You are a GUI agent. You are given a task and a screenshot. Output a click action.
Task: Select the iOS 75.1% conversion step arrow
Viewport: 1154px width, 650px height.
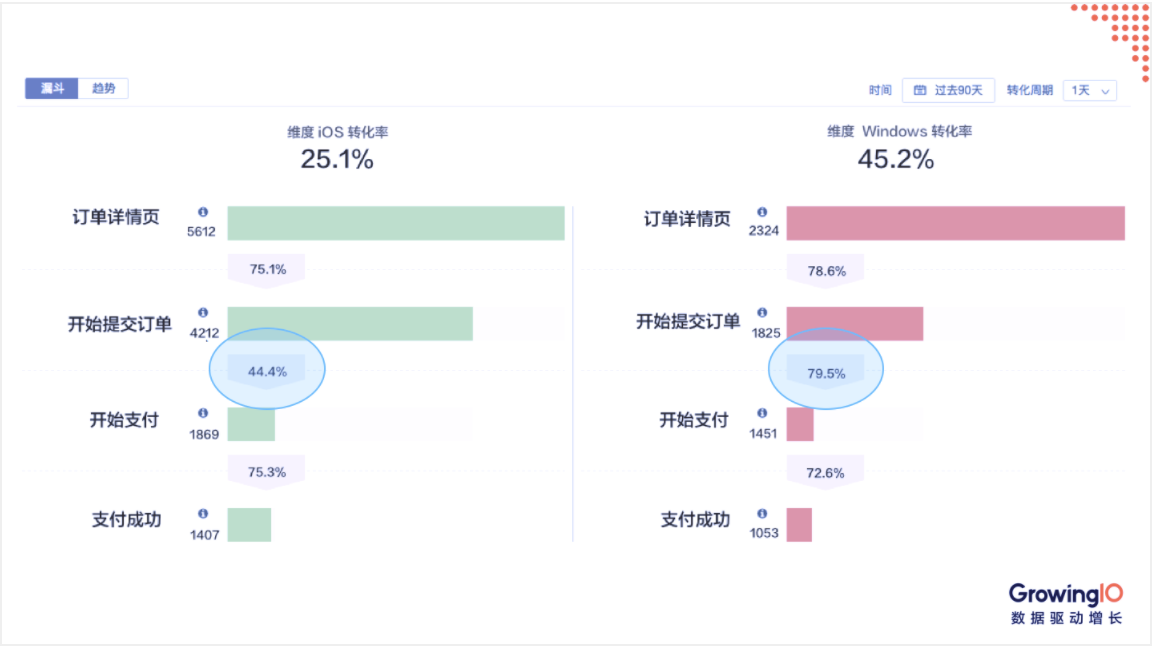267,270
